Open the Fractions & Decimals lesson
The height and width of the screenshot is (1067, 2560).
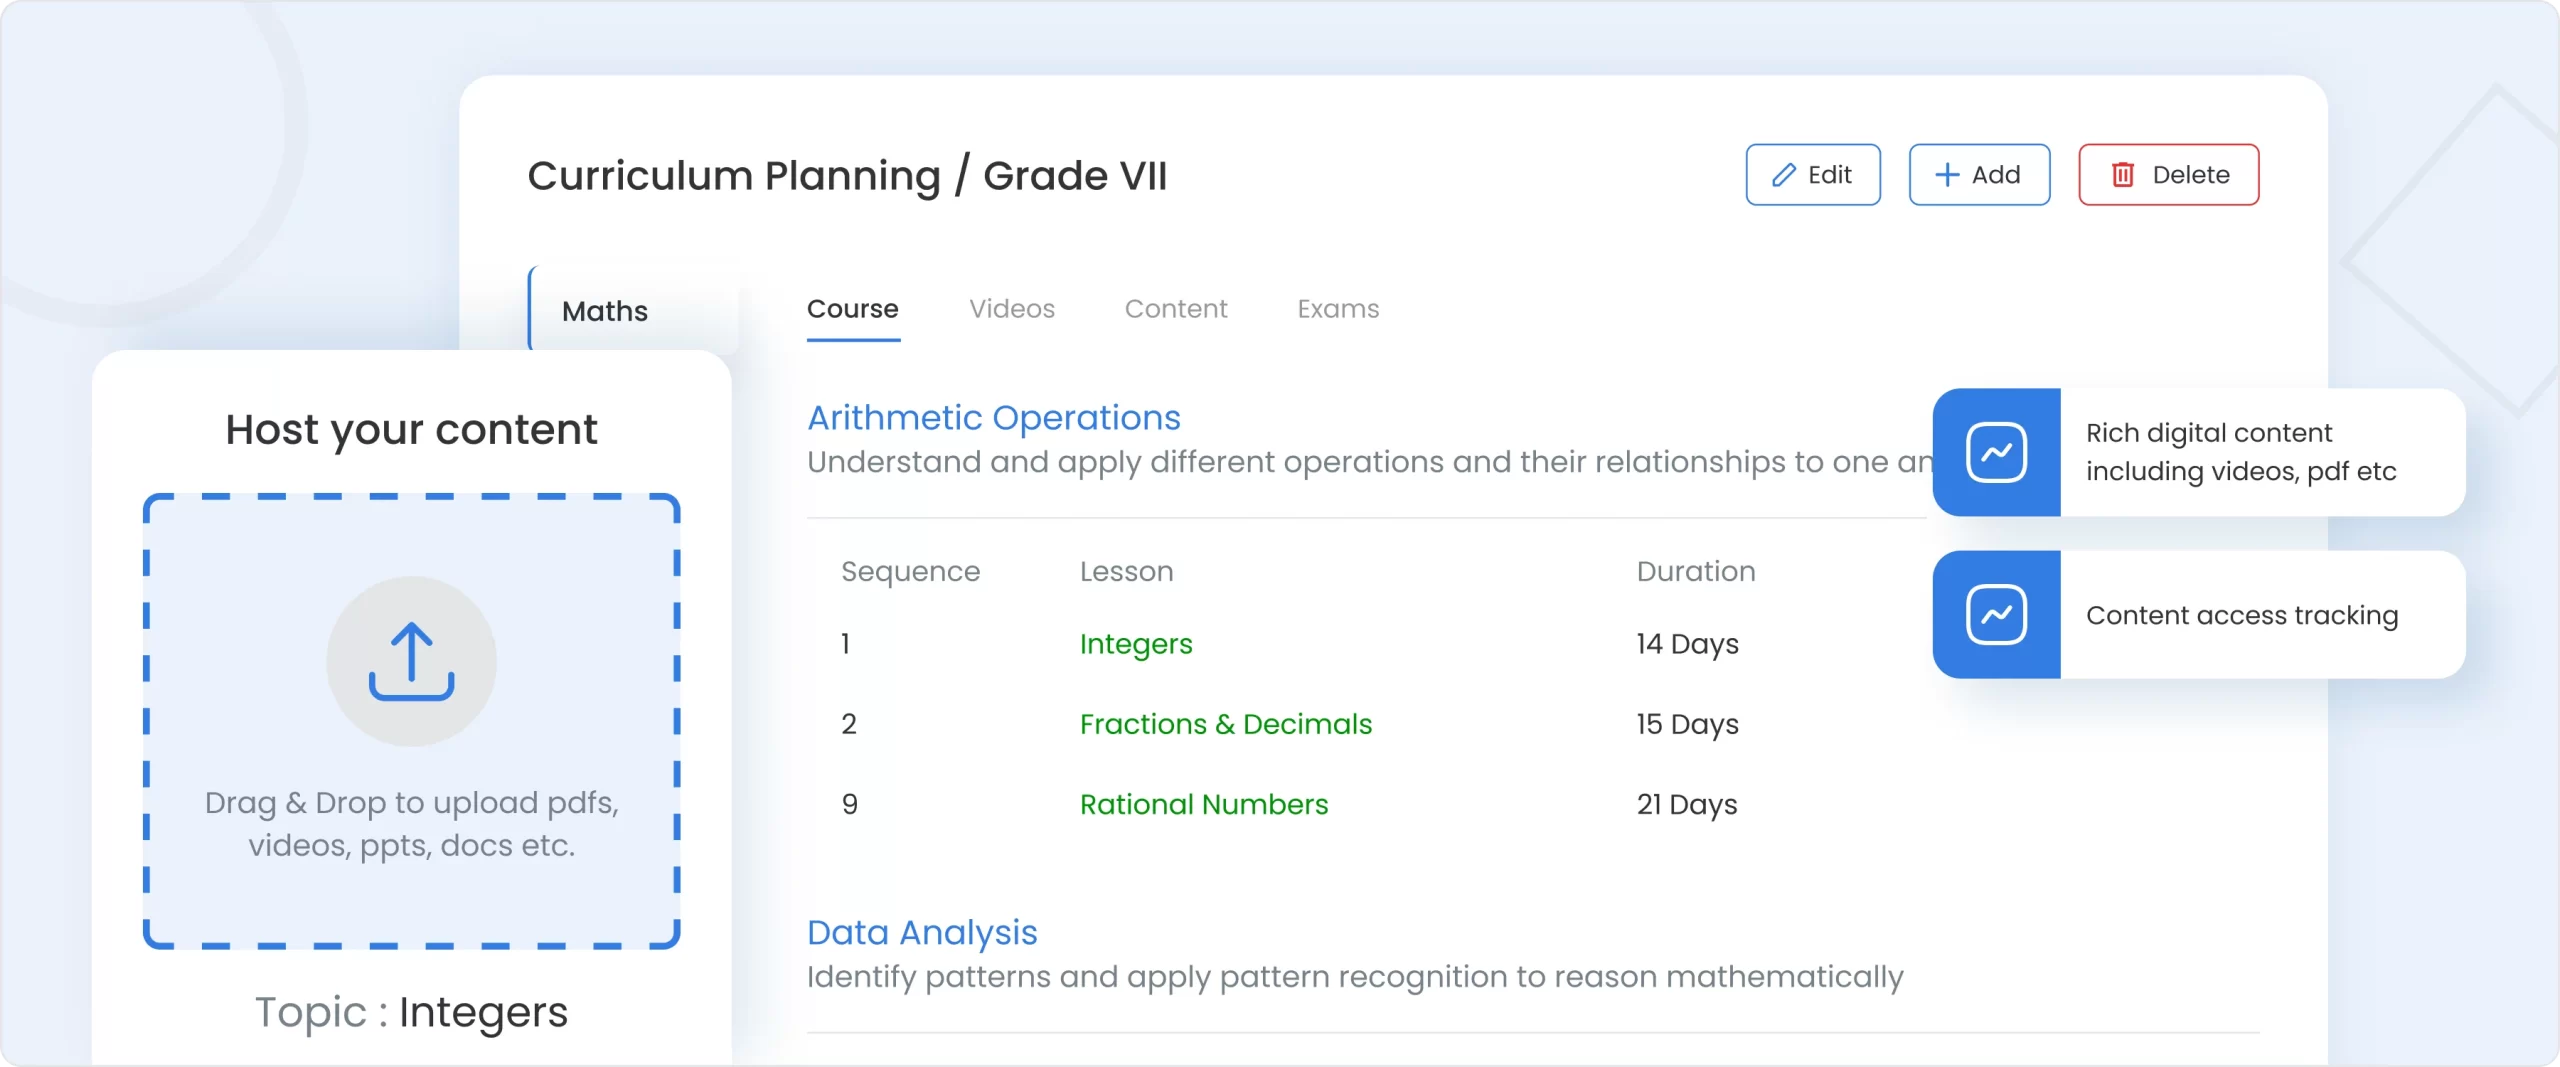[x=1227, y=724]
